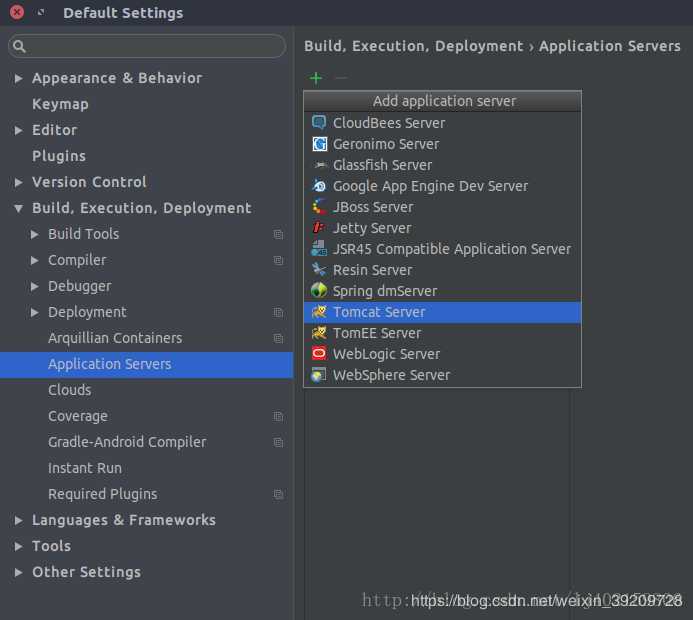Click the JBoss Server icon
Screen dimensions: 693x620
319,207
